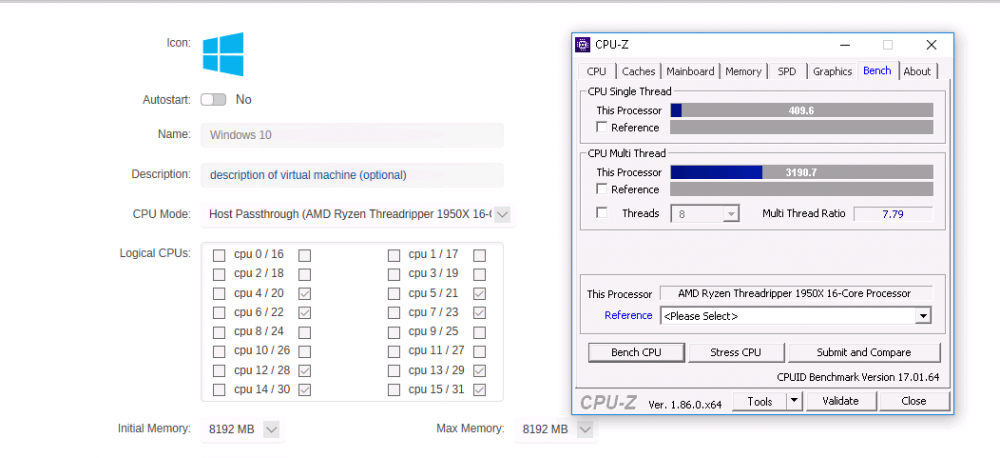
Task: Click the AMD Ryzen Threadripper processor name field
Action: pos(795,293)
